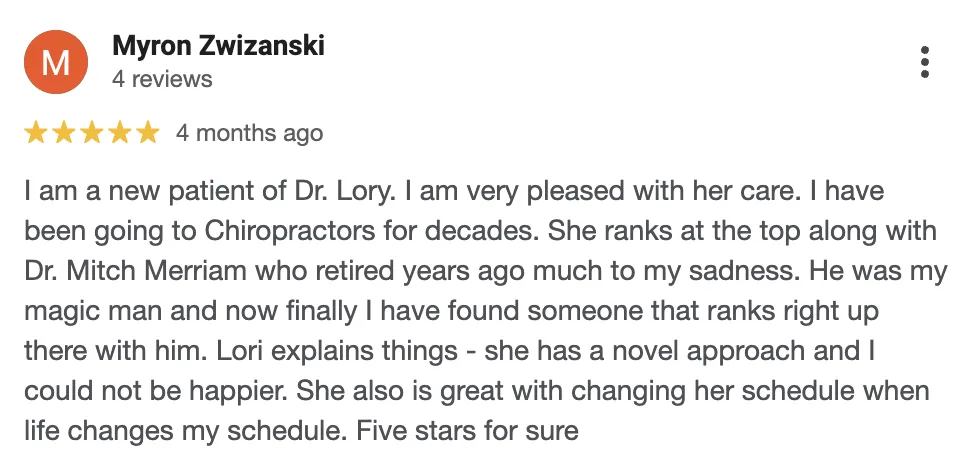The width and height of the screenshot is (968, 474).
Task: Click the "4 reviews" count text
Action: coord(162,79)
